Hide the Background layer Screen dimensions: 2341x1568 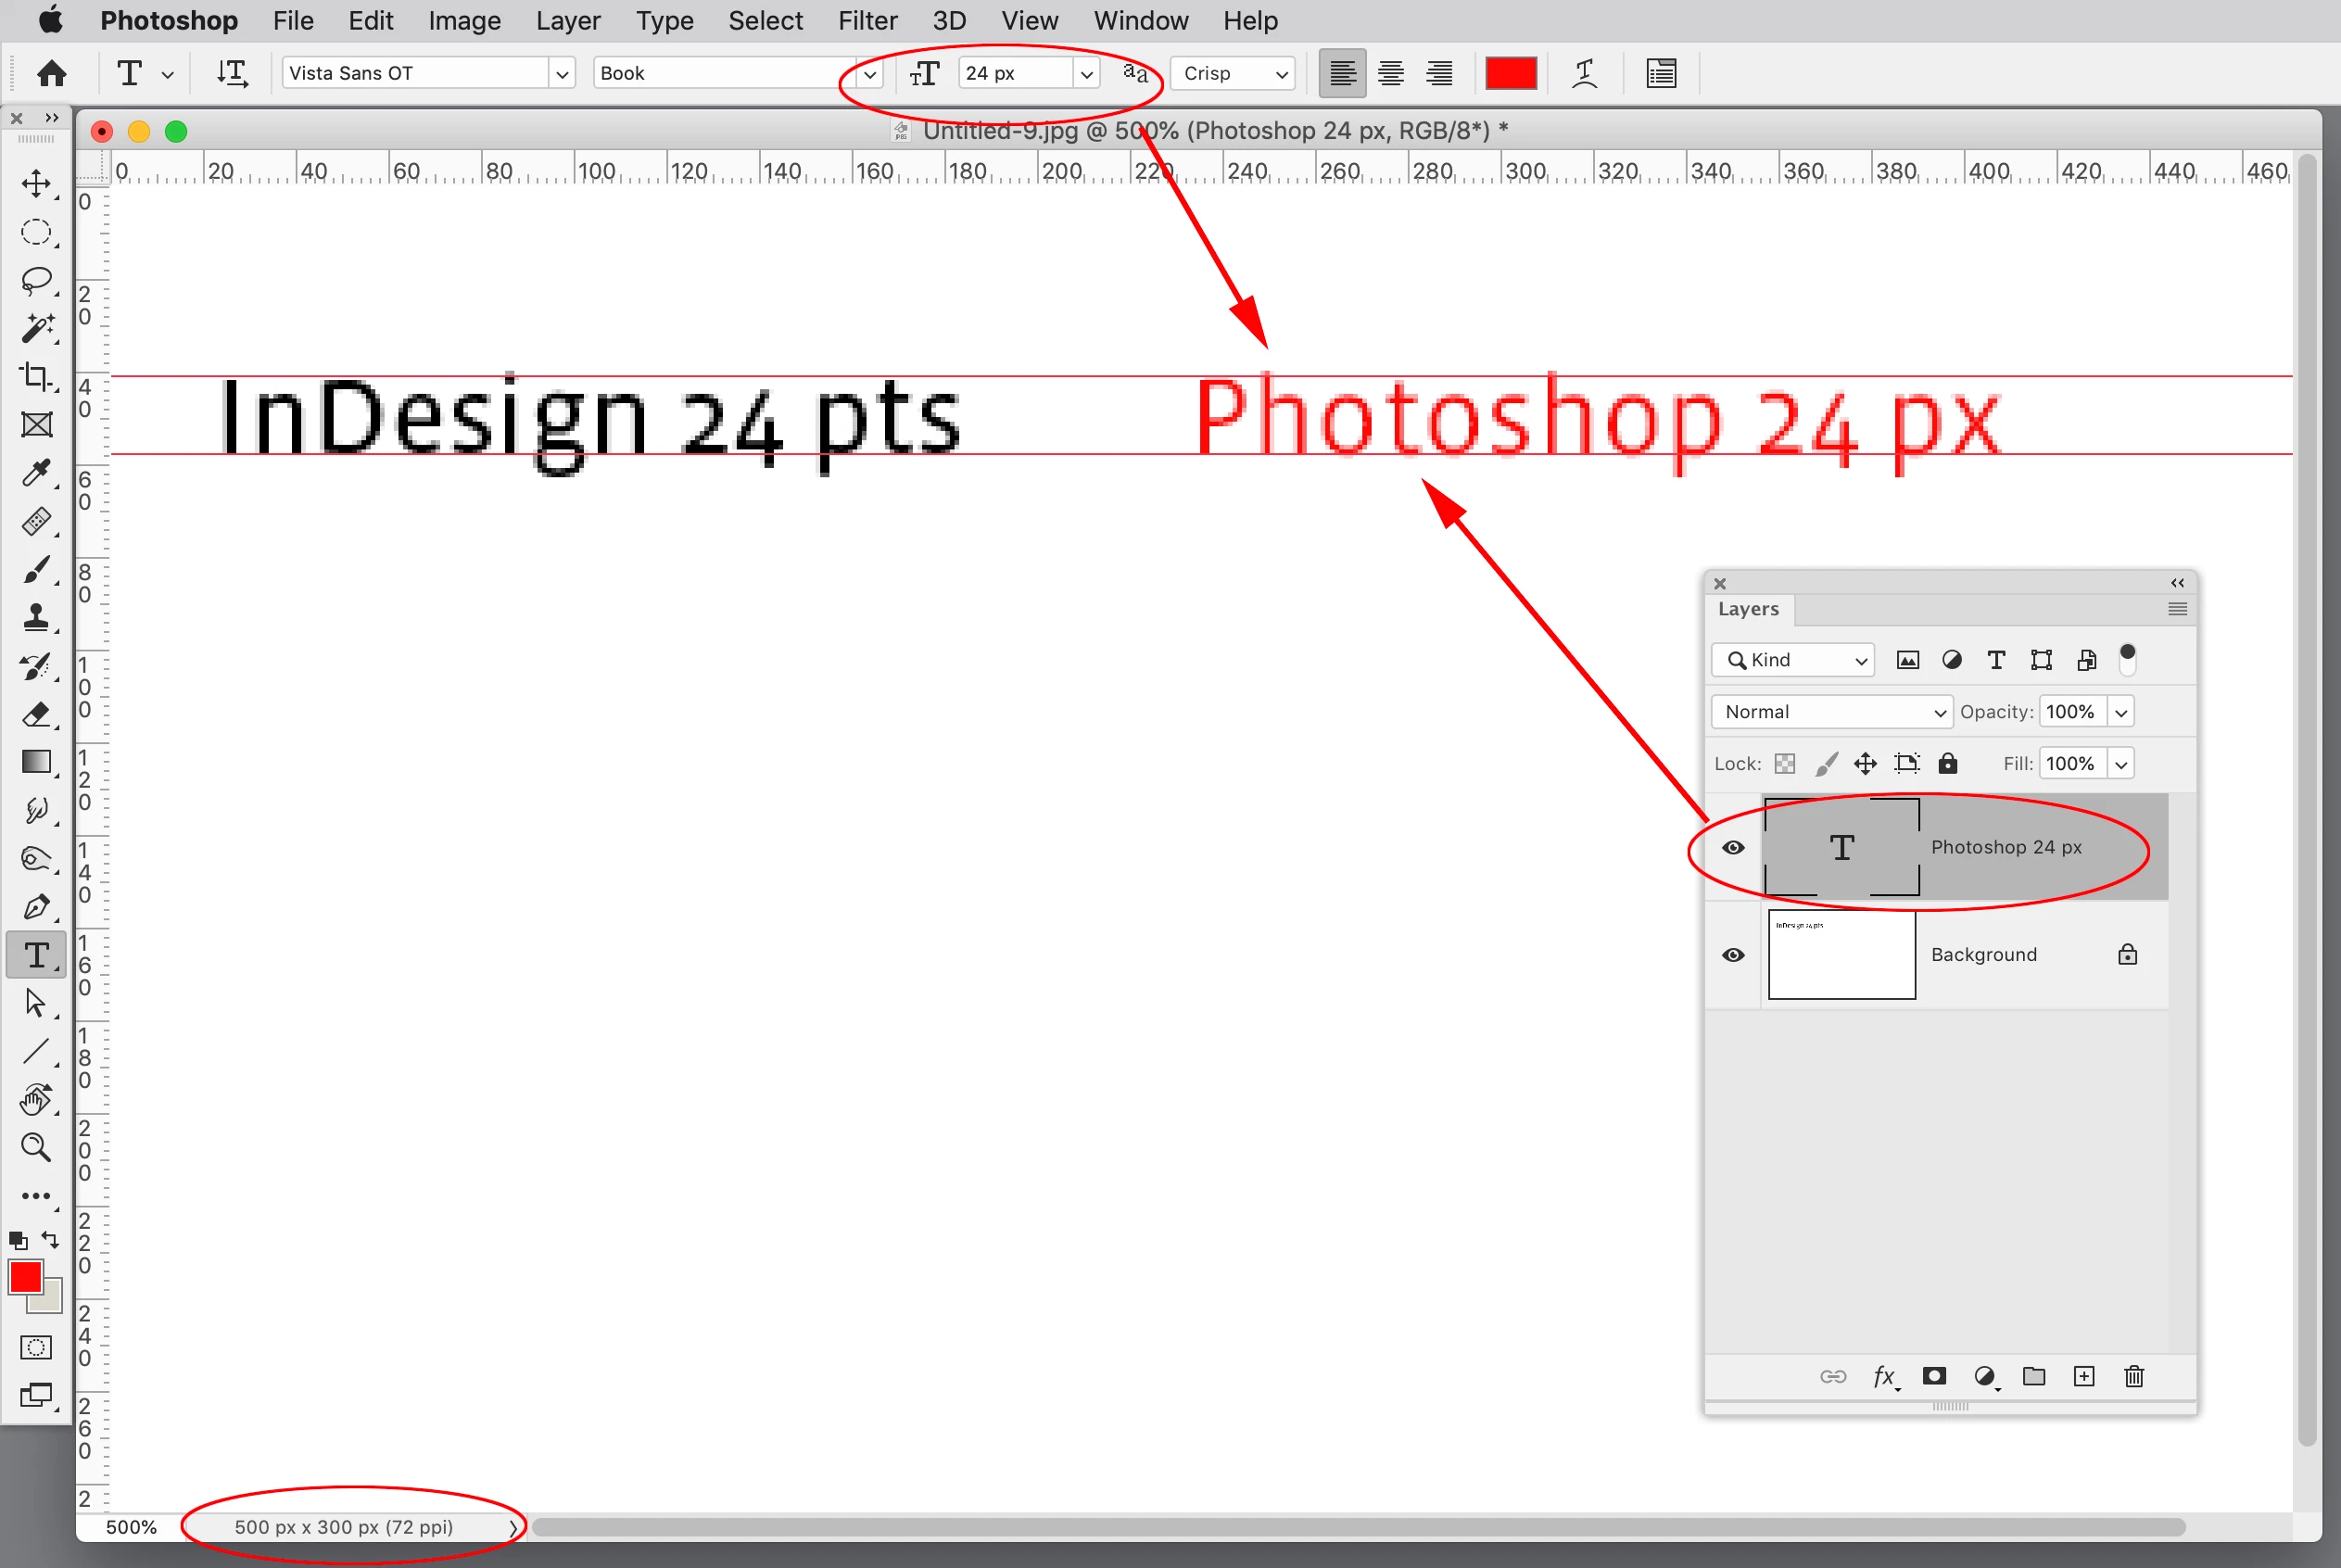1733,955
